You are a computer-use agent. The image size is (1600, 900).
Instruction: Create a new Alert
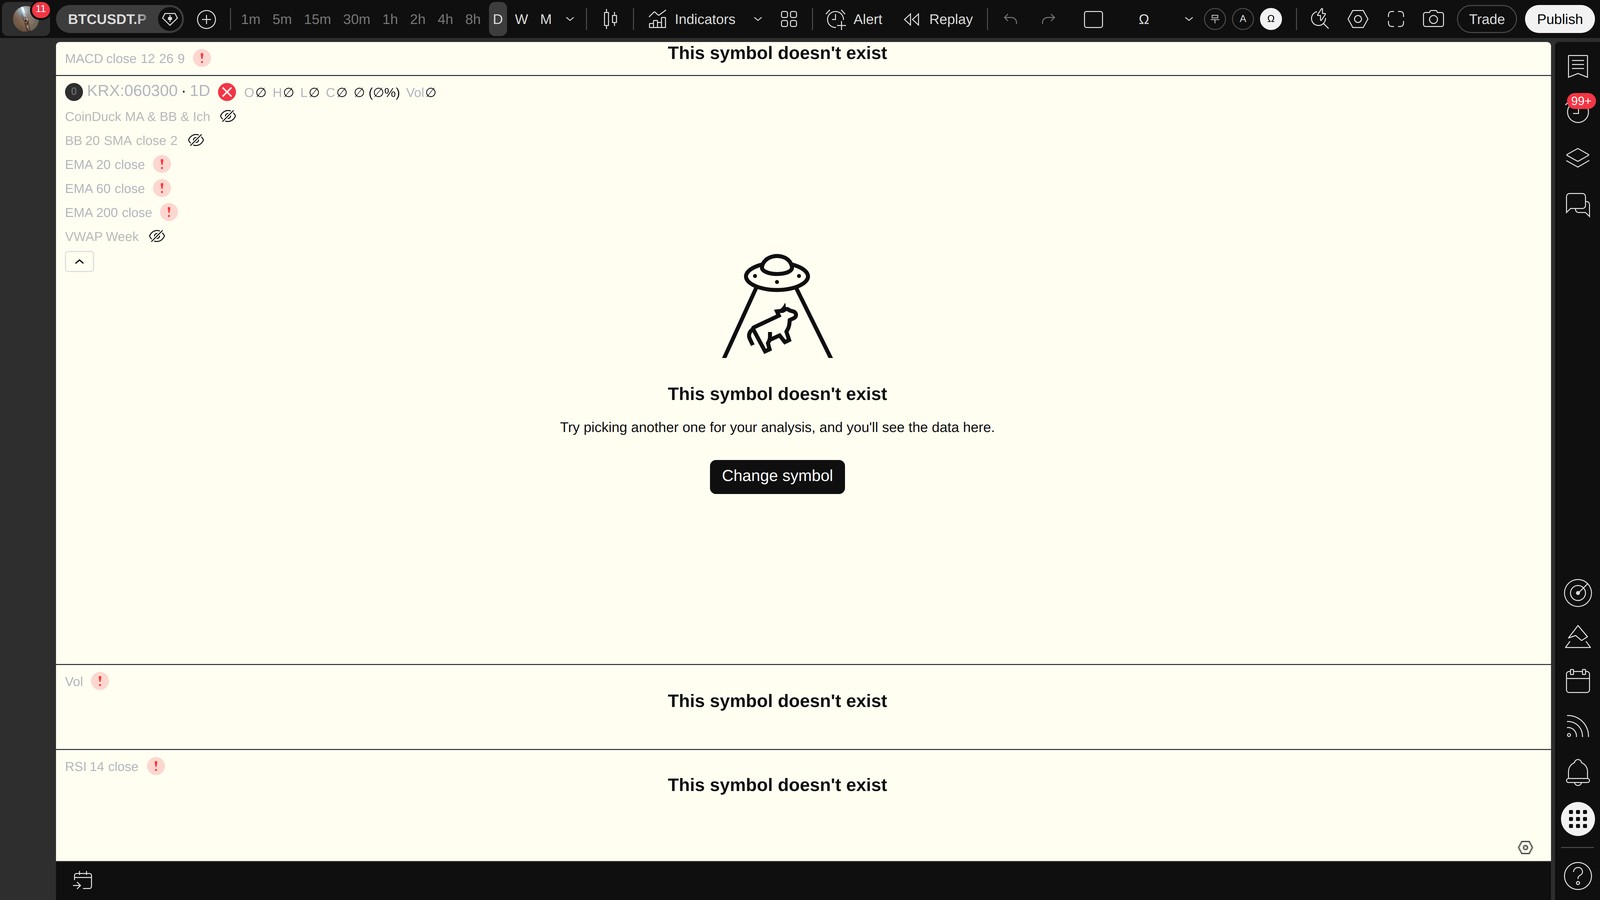coord(854,19)
